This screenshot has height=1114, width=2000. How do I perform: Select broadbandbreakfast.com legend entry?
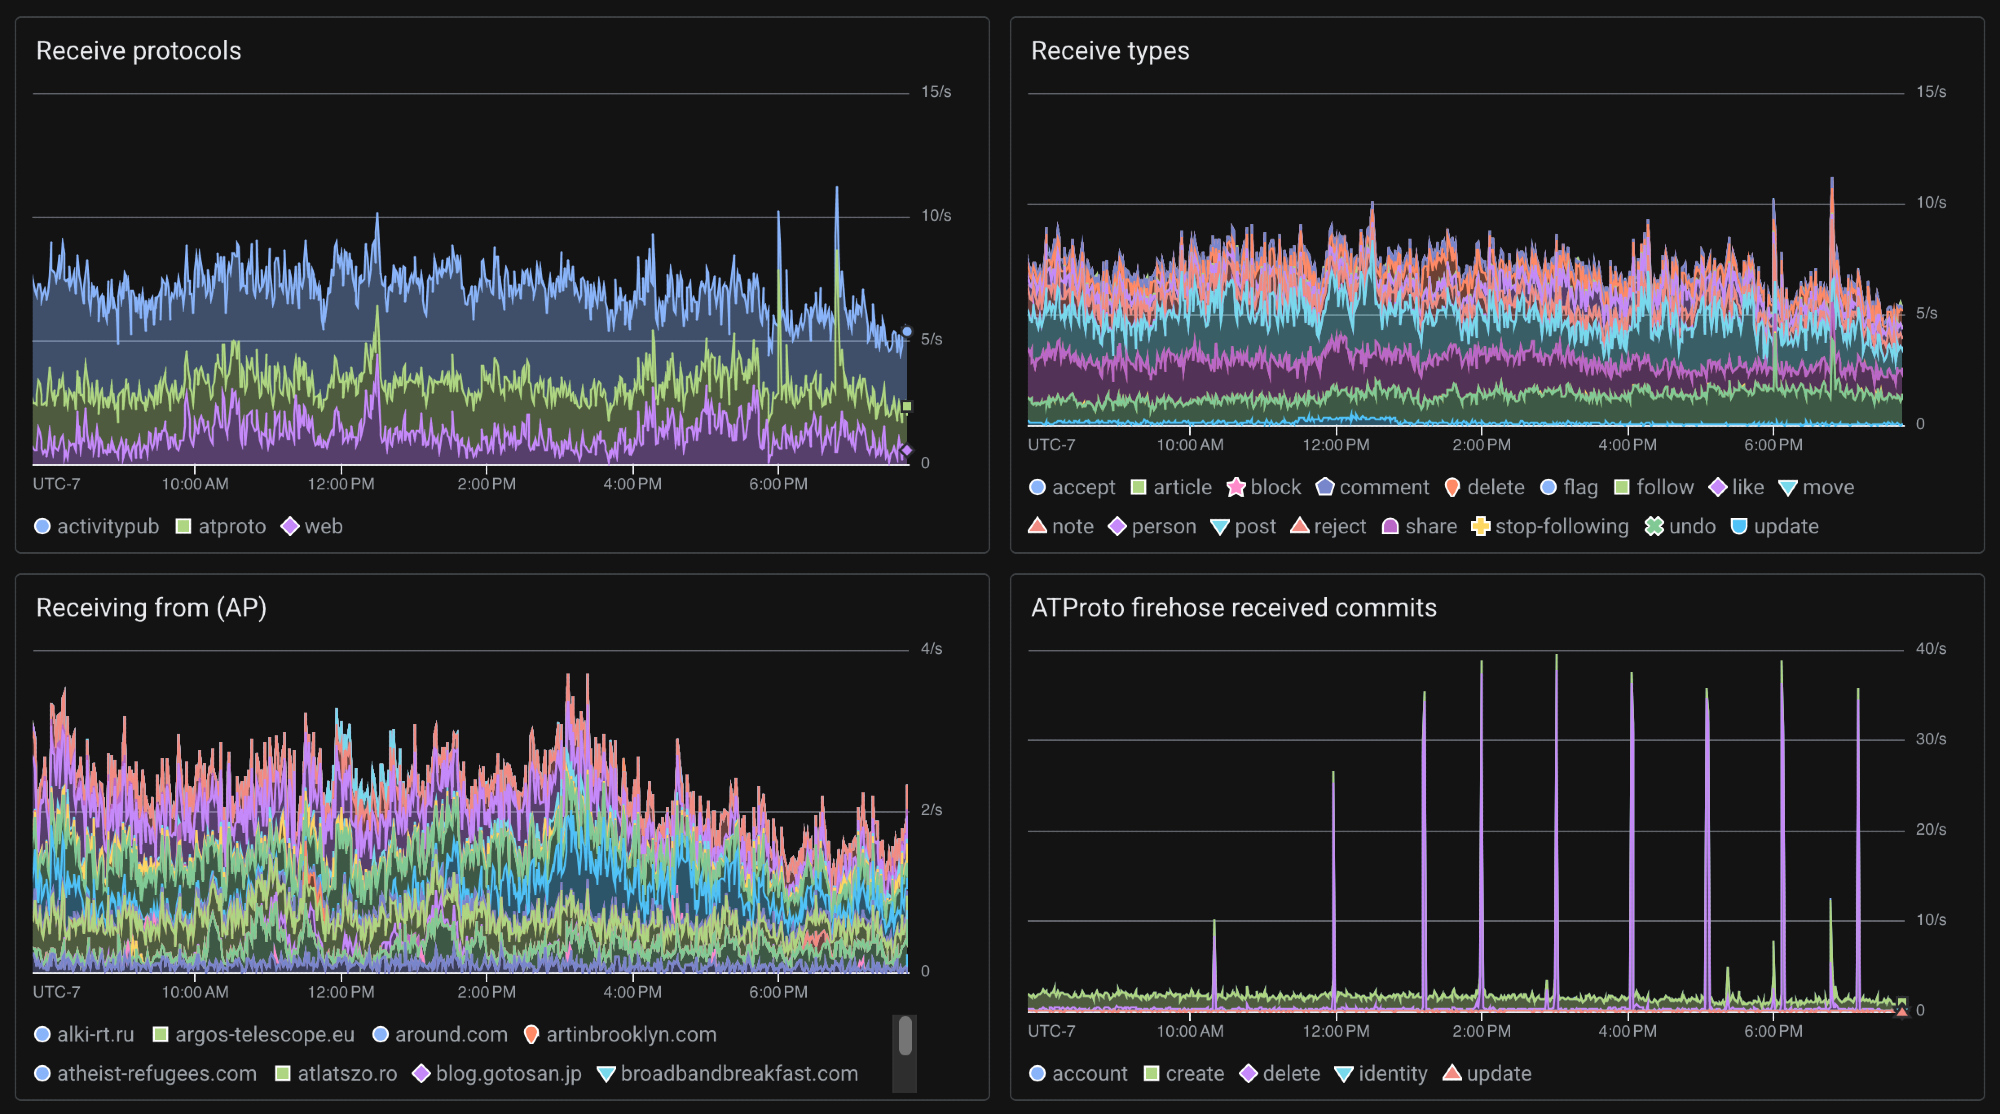tap(738, 1073)
